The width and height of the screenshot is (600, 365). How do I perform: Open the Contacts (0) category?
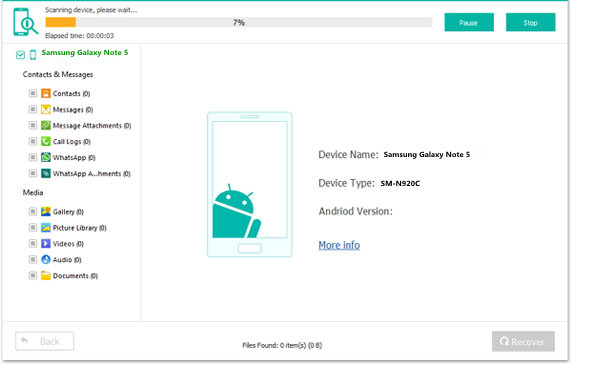[71, 93]
